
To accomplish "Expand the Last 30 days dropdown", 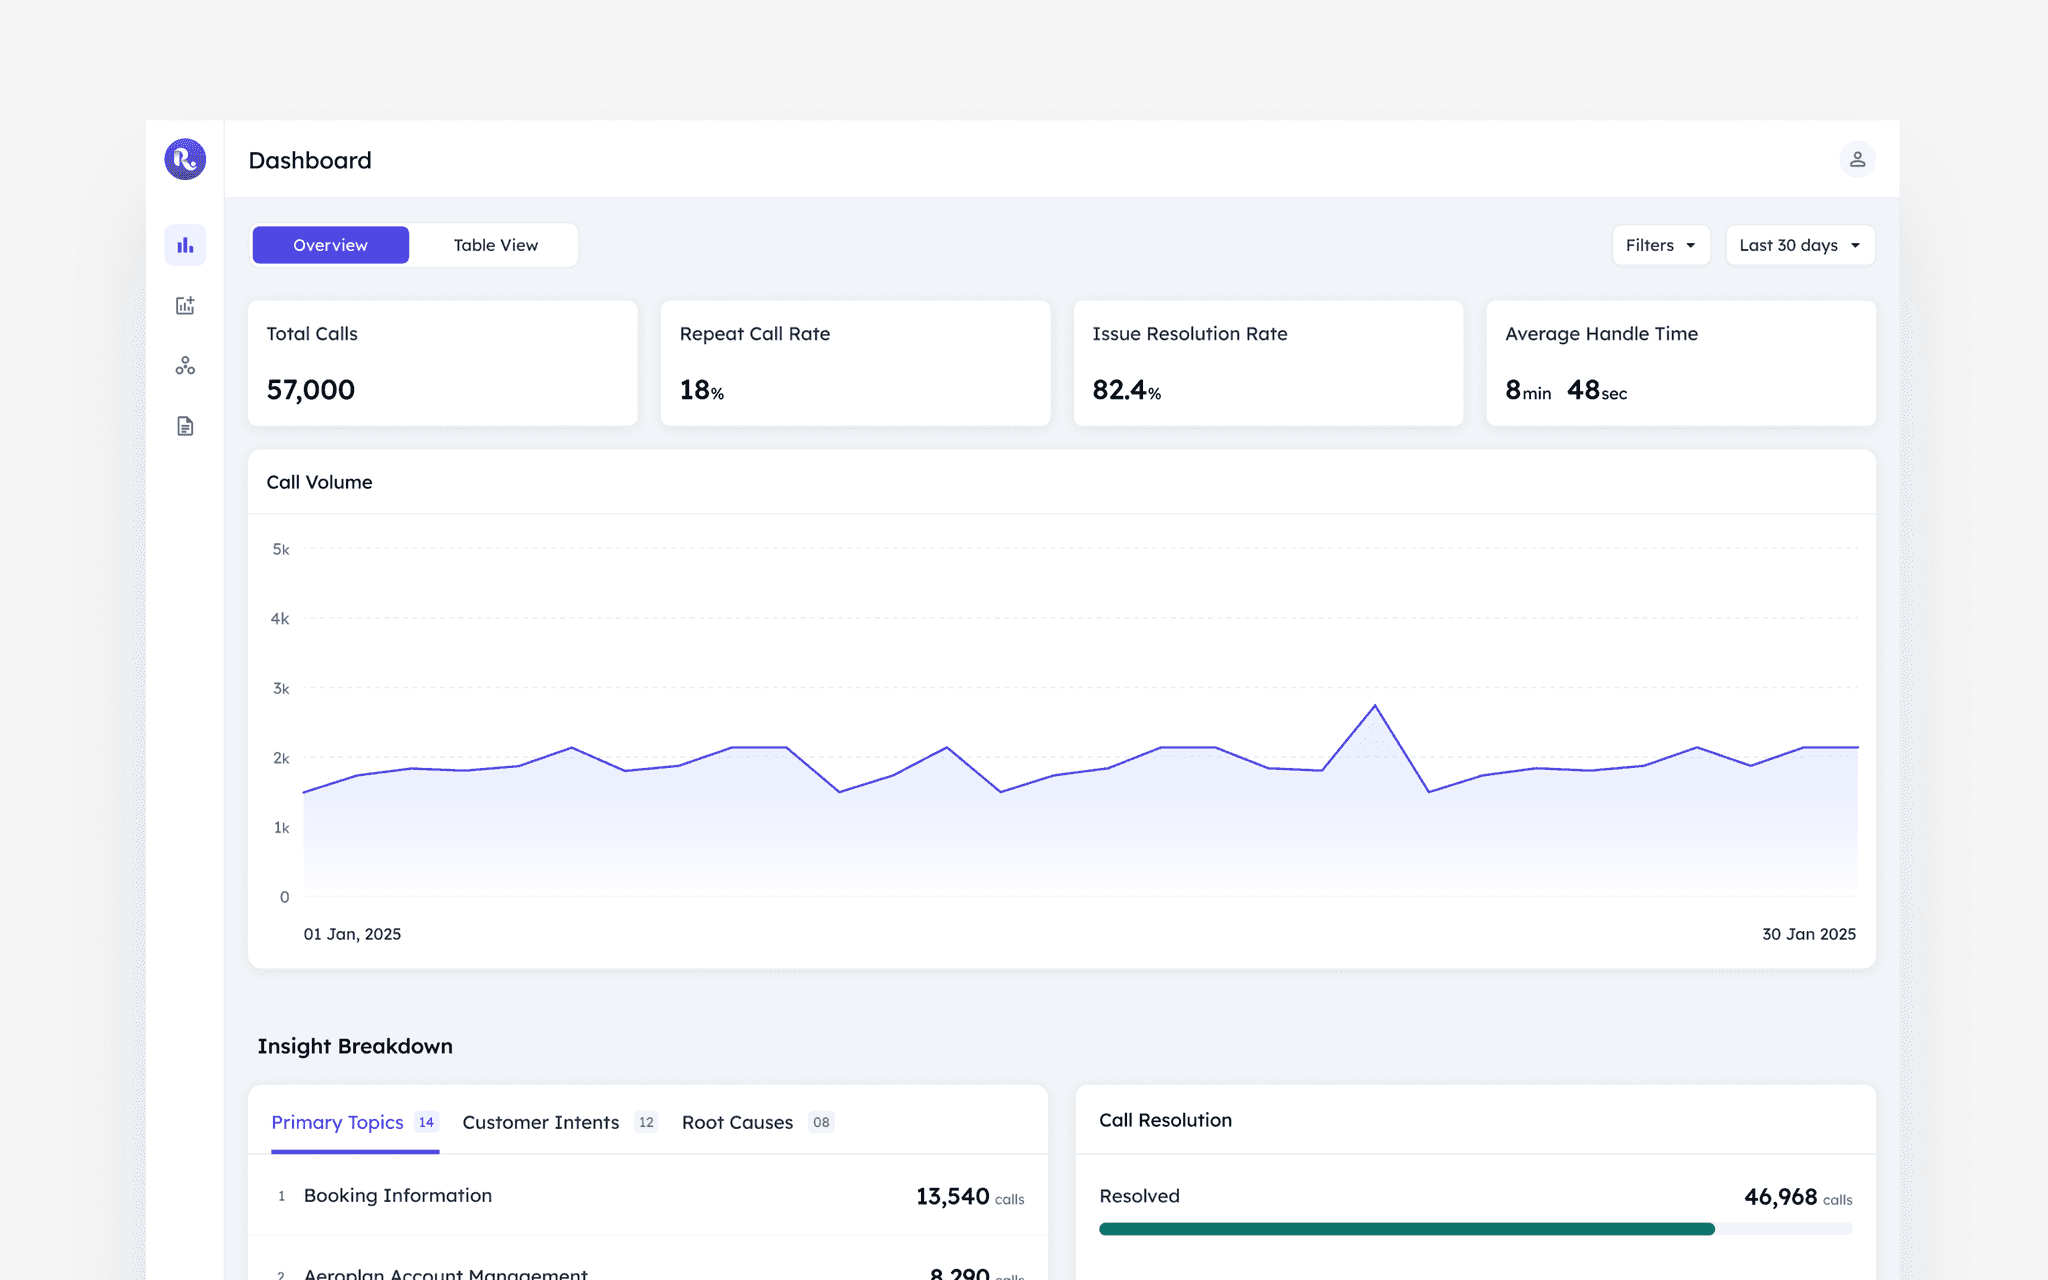I will [x=1799, y=245].
